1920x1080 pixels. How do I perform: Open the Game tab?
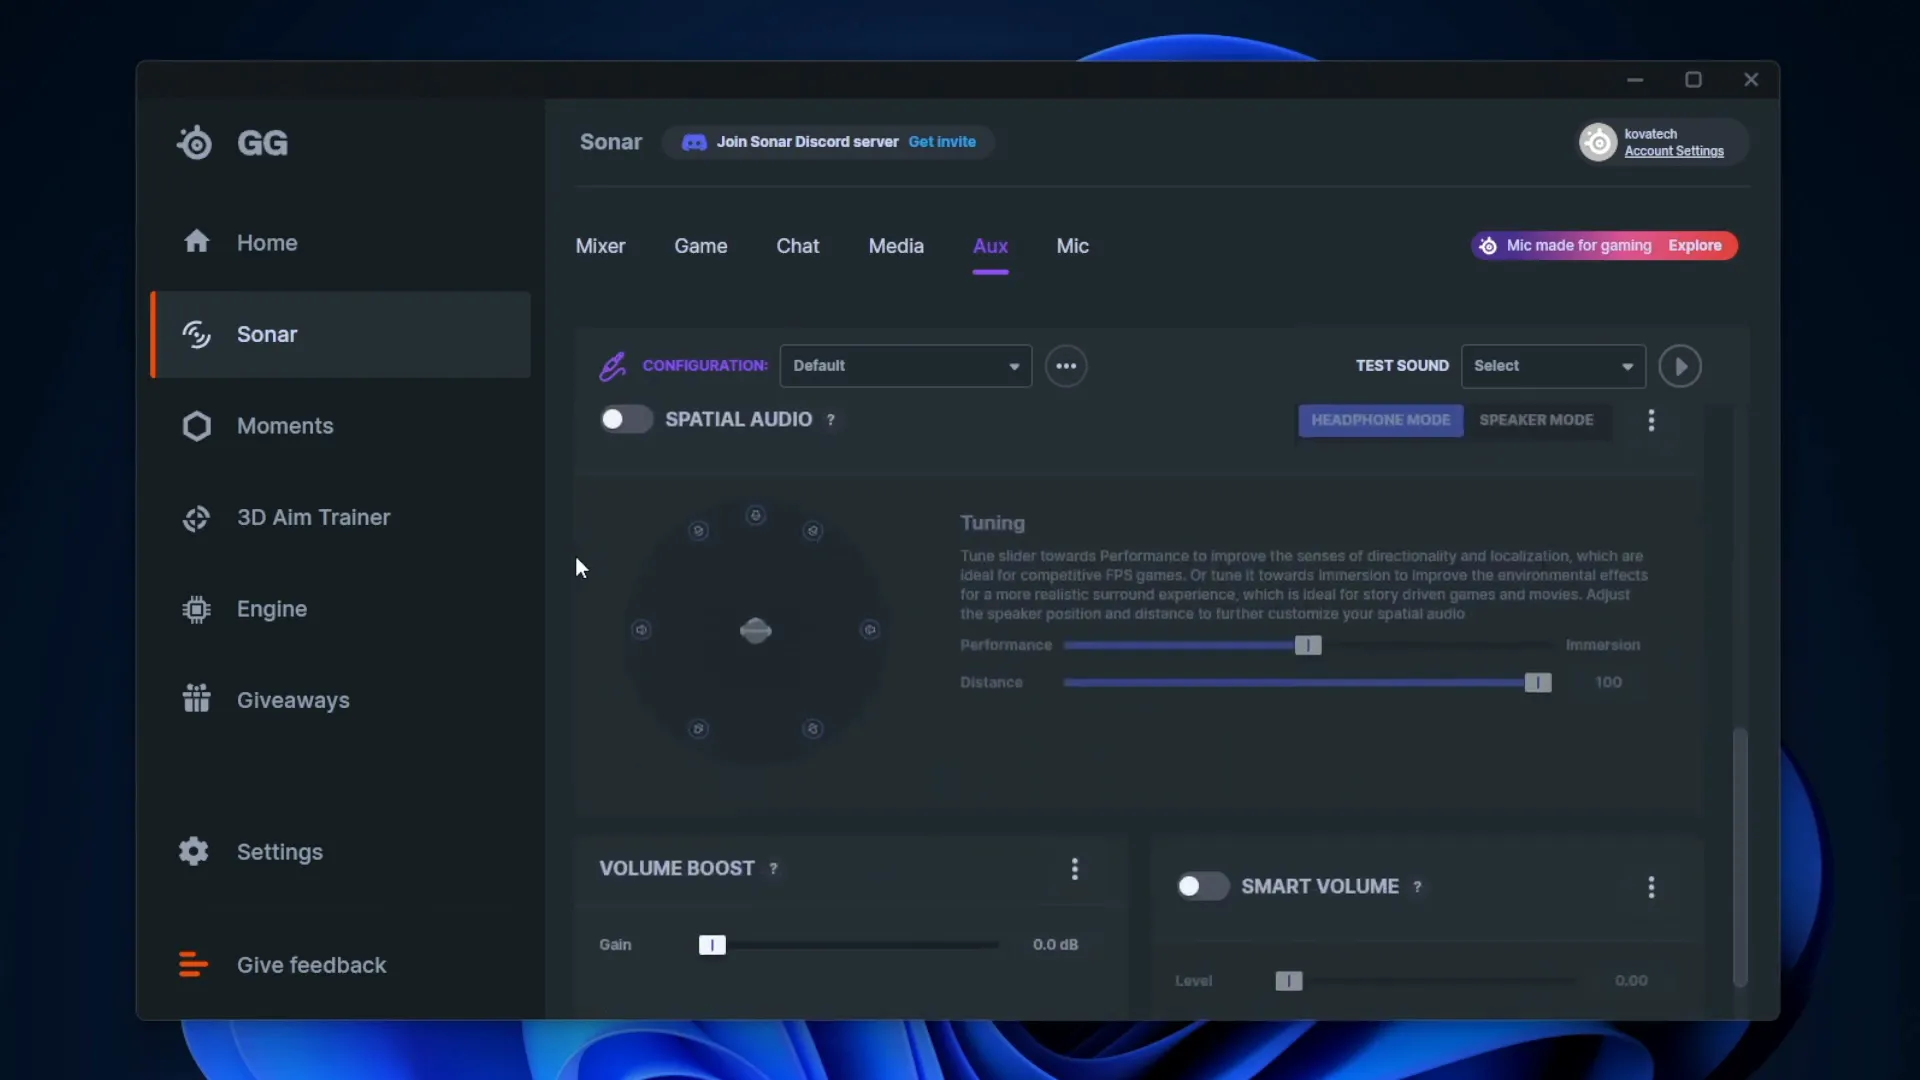coord(700,246)
